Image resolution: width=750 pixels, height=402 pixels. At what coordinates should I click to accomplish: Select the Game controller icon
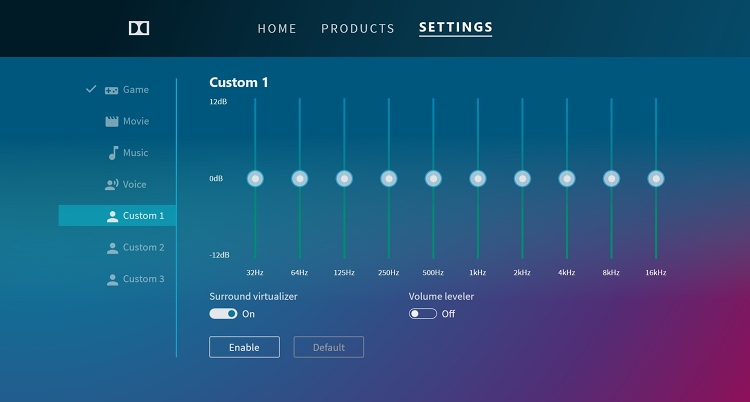(x=111, y=90)
